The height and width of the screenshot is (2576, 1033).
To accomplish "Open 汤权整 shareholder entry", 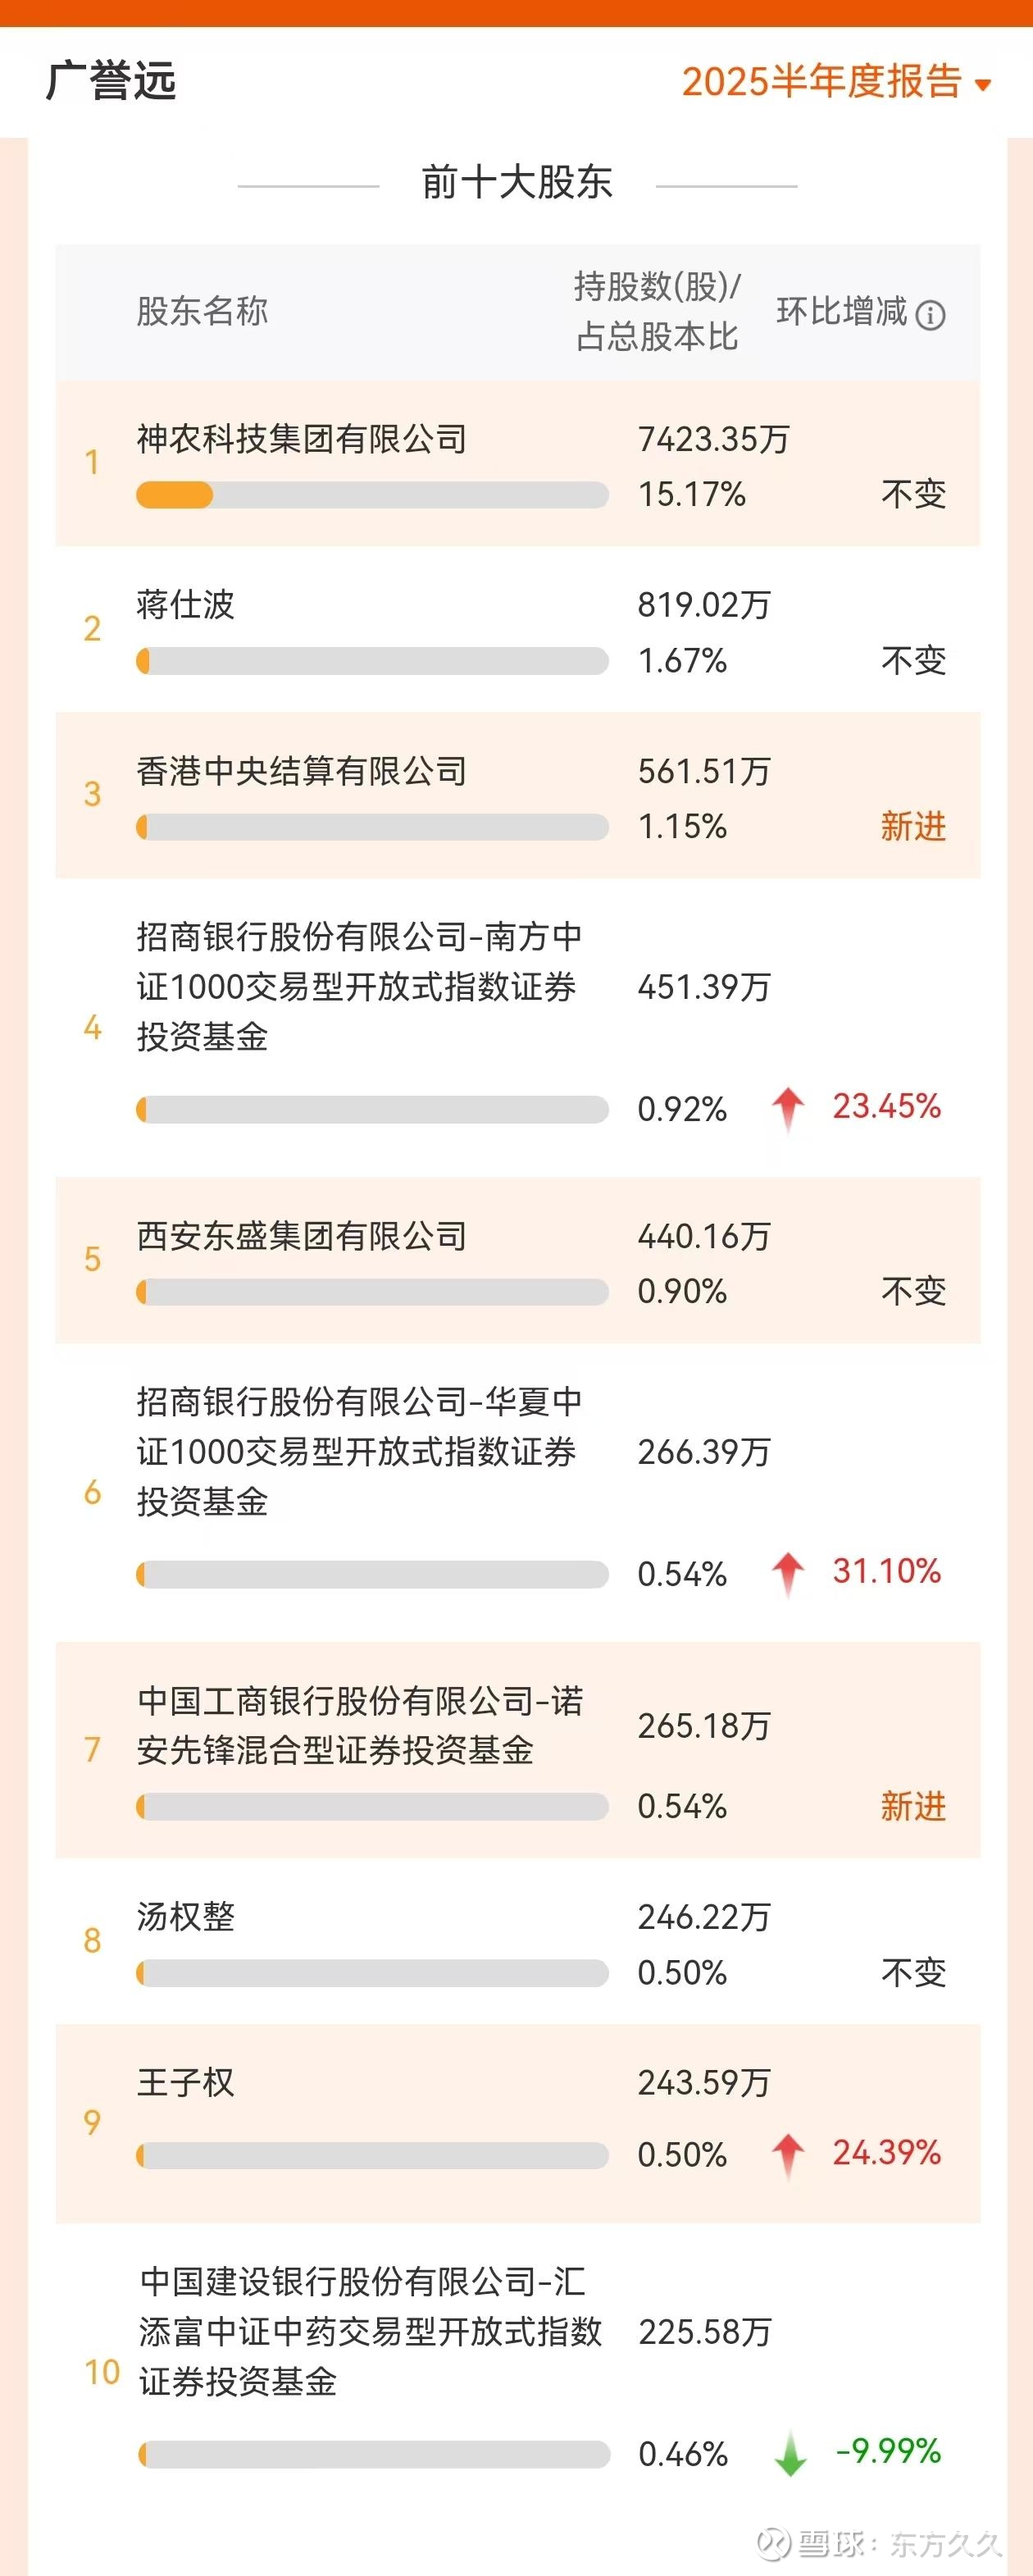I will coord(518,1942).
